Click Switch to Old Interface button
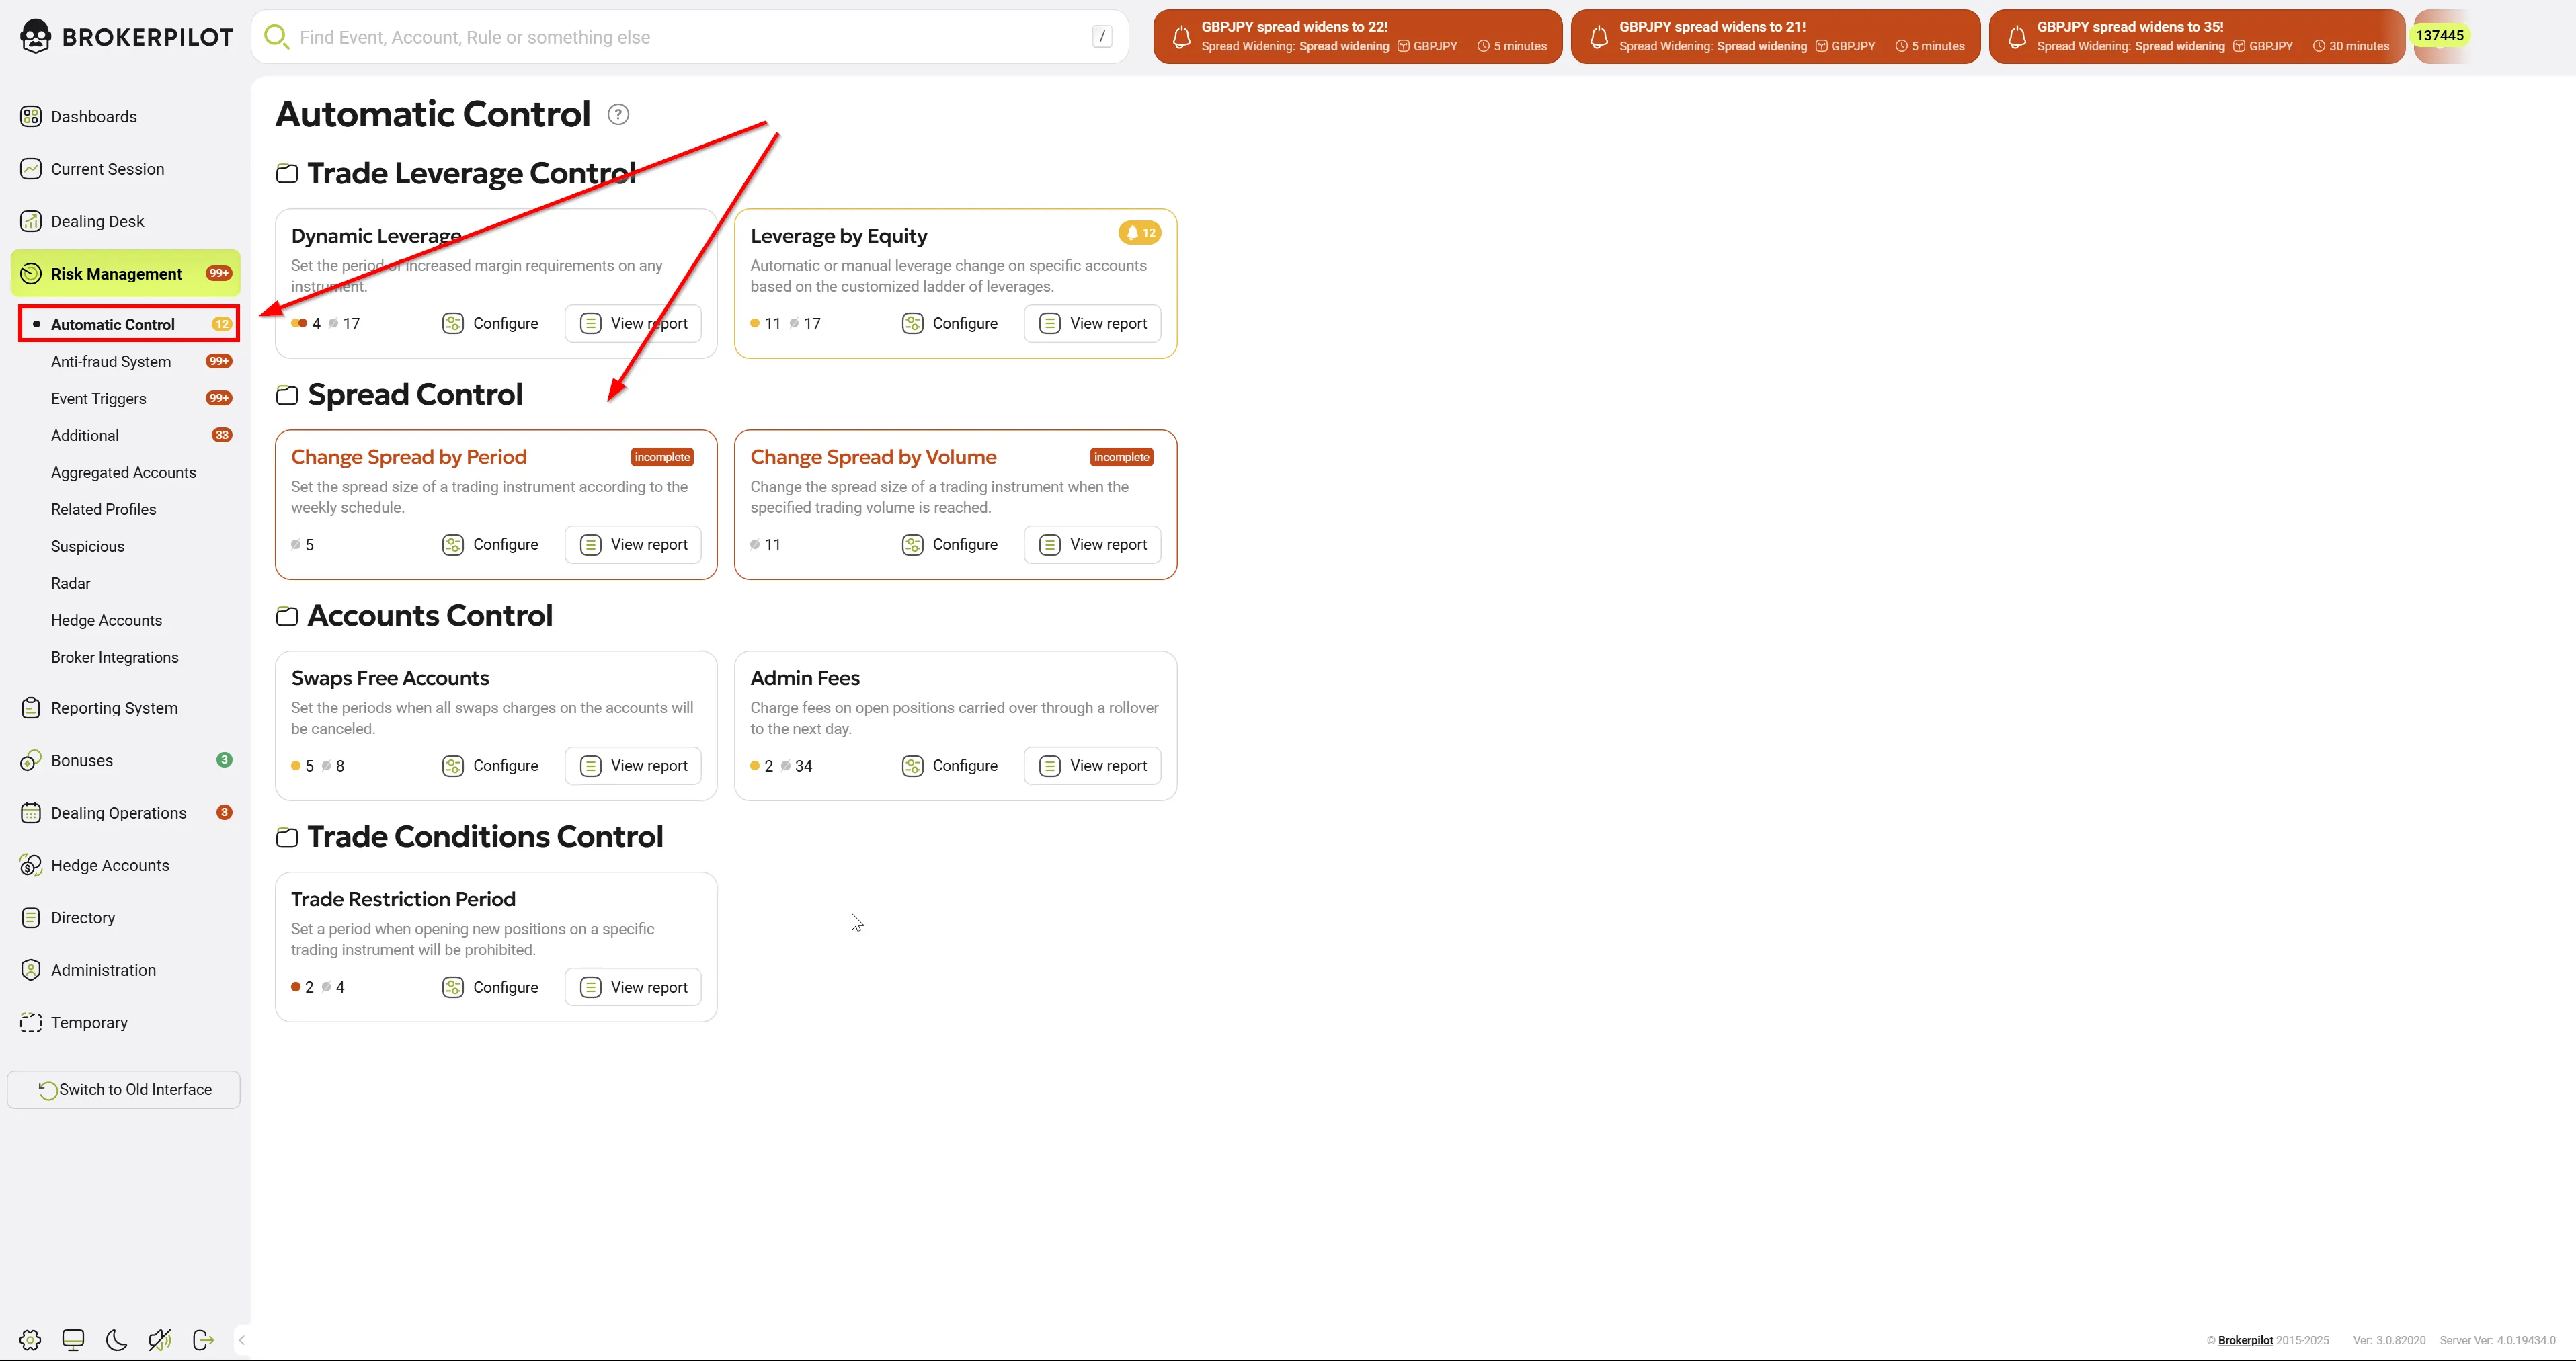Screen dimensions: 2576x1361 [124, 1090]
